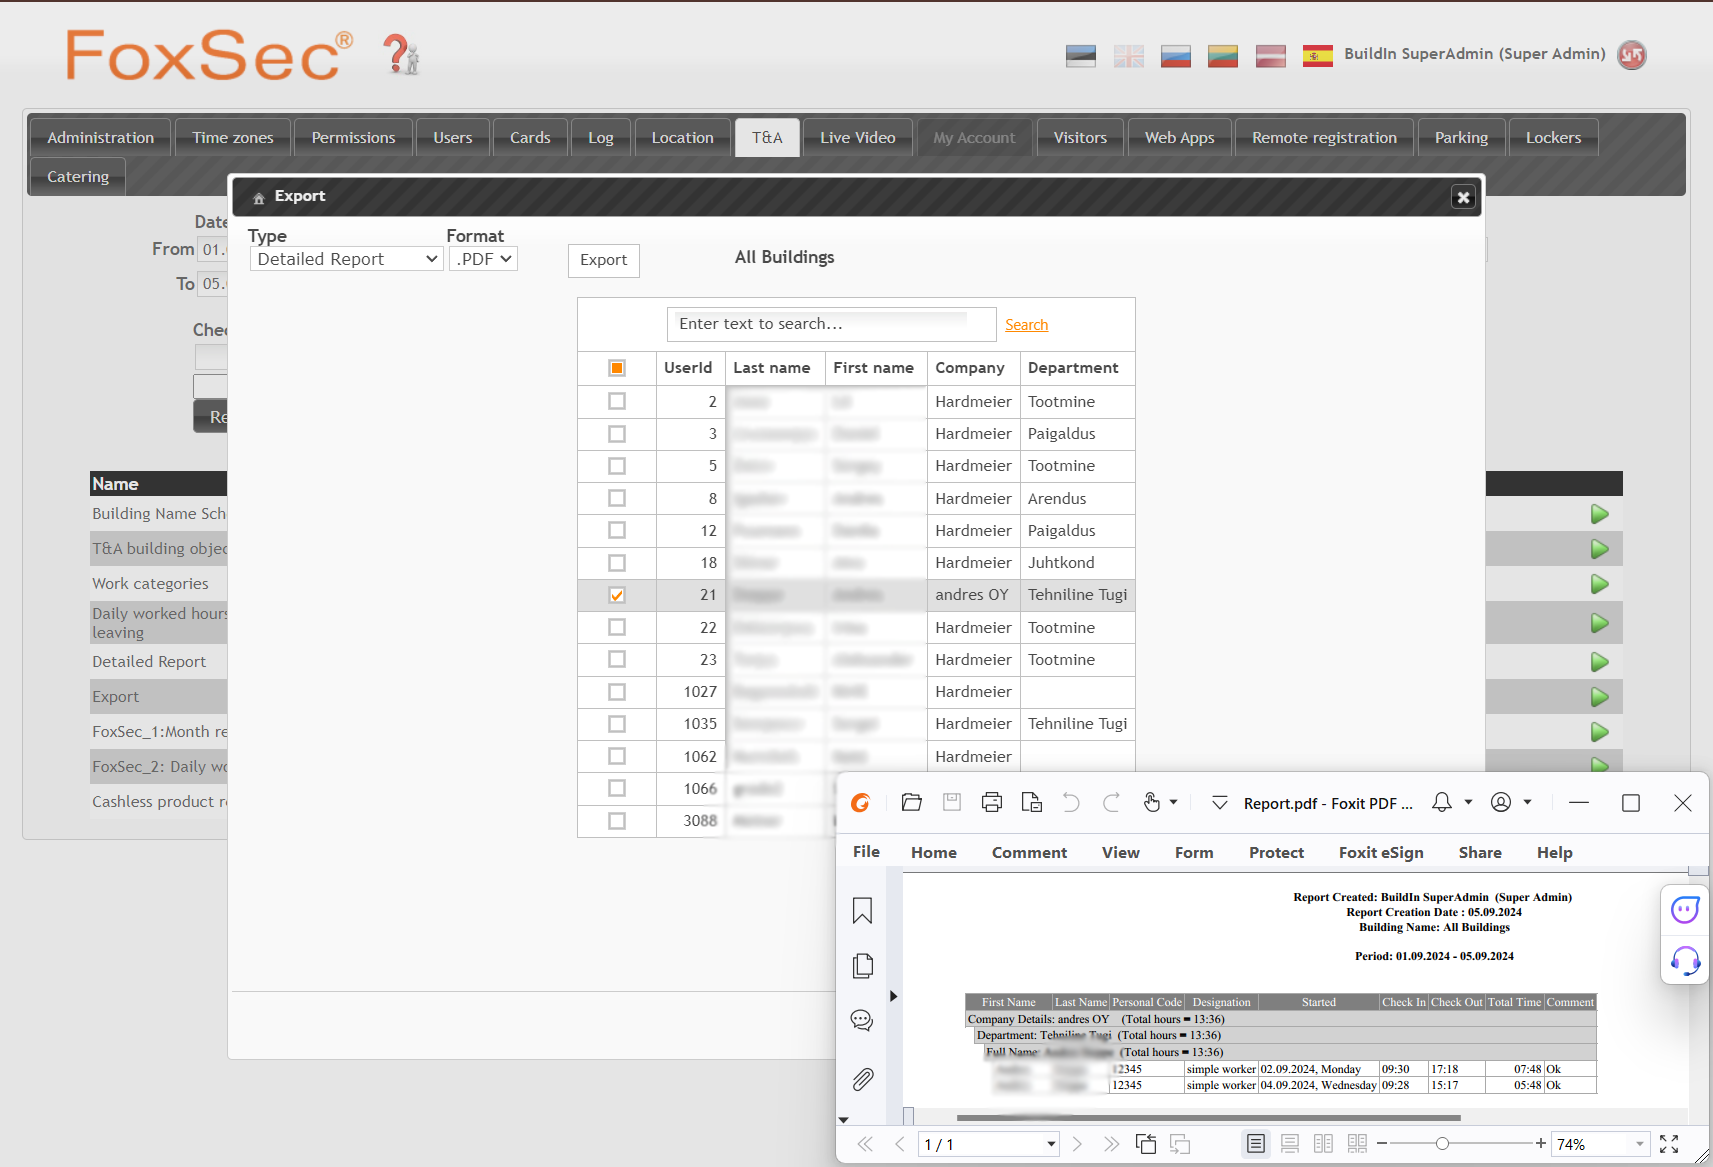The height and width of the screenshot is (1167, 1713).
Task: Check the box for UserId 2
Action: click(617, 401)
